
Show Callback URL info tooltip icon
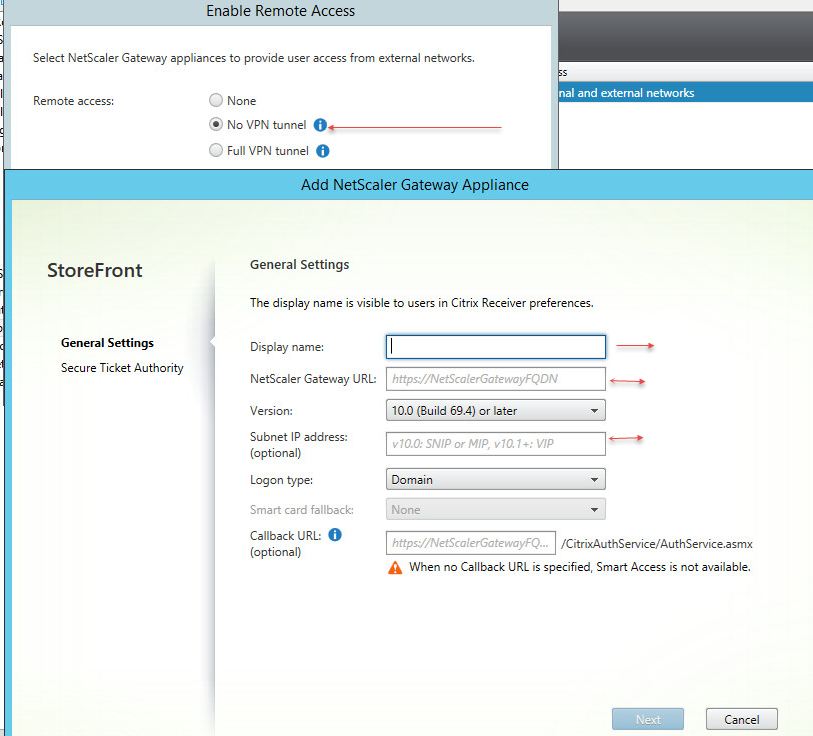click(335, 535)
